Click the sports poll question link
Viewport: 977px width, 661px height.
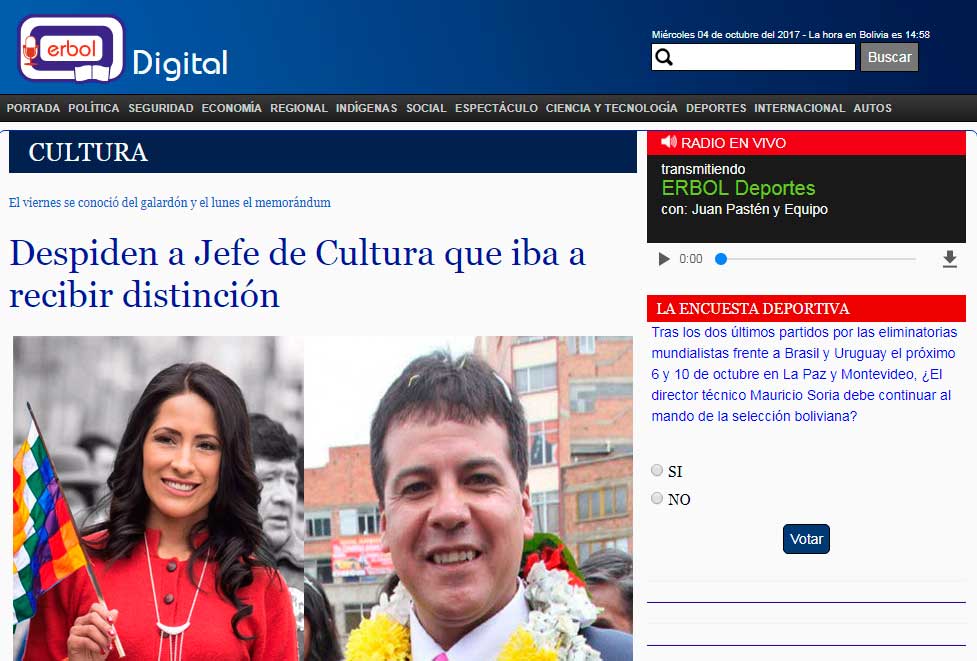[x=805, y=374]
